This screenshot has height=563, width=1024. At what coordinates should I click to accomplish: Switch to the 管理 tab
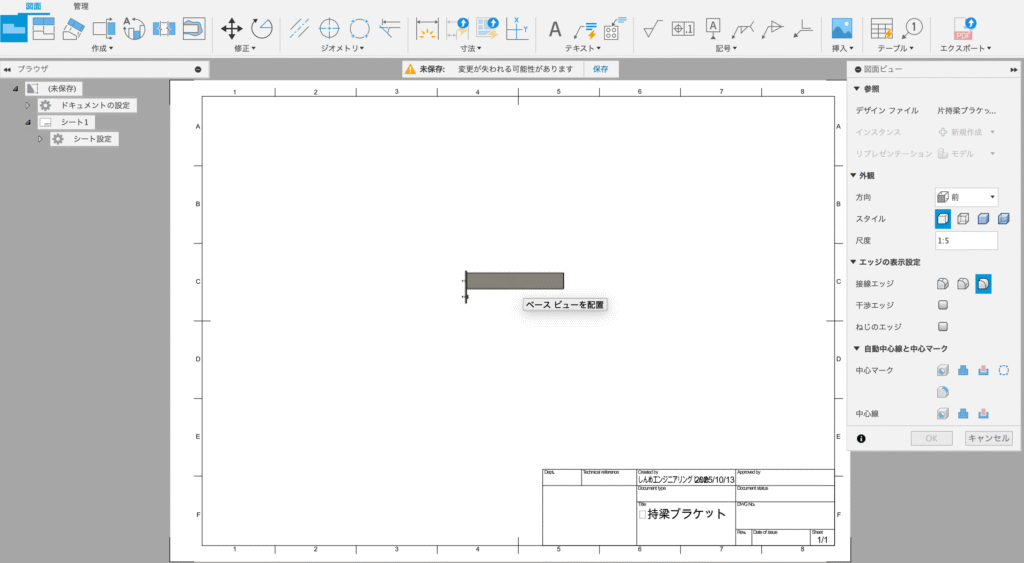pyautogui.click(x=81, y=7)
